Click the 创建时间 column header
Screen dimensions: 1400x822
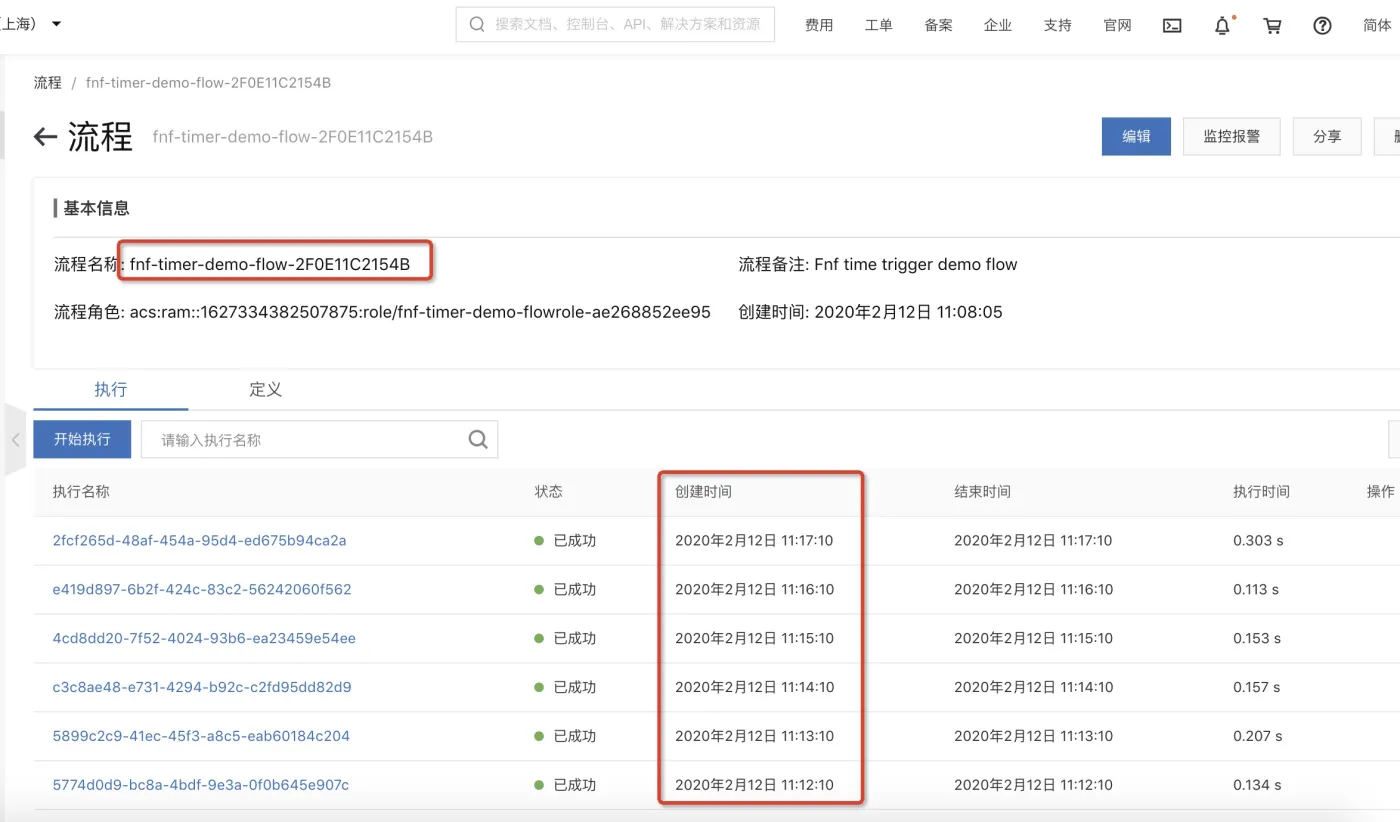click(703, 492)
